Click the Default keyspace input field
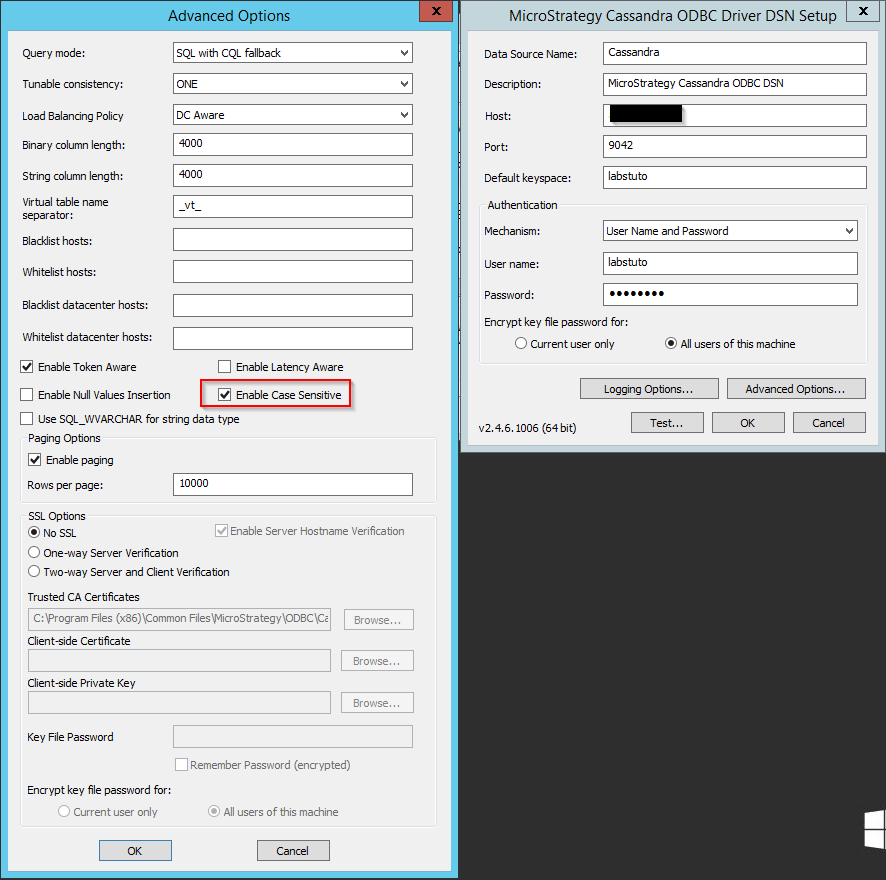This screenshot has height=880, width=886. point(734,178)
